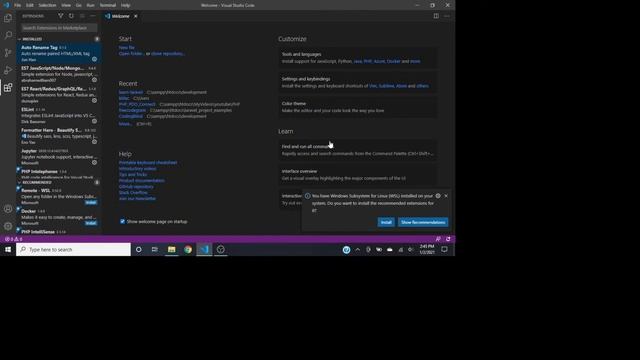640x360 pixels.
Task: Open the Manage gear in activity bar
Action: tap(8, 226)
